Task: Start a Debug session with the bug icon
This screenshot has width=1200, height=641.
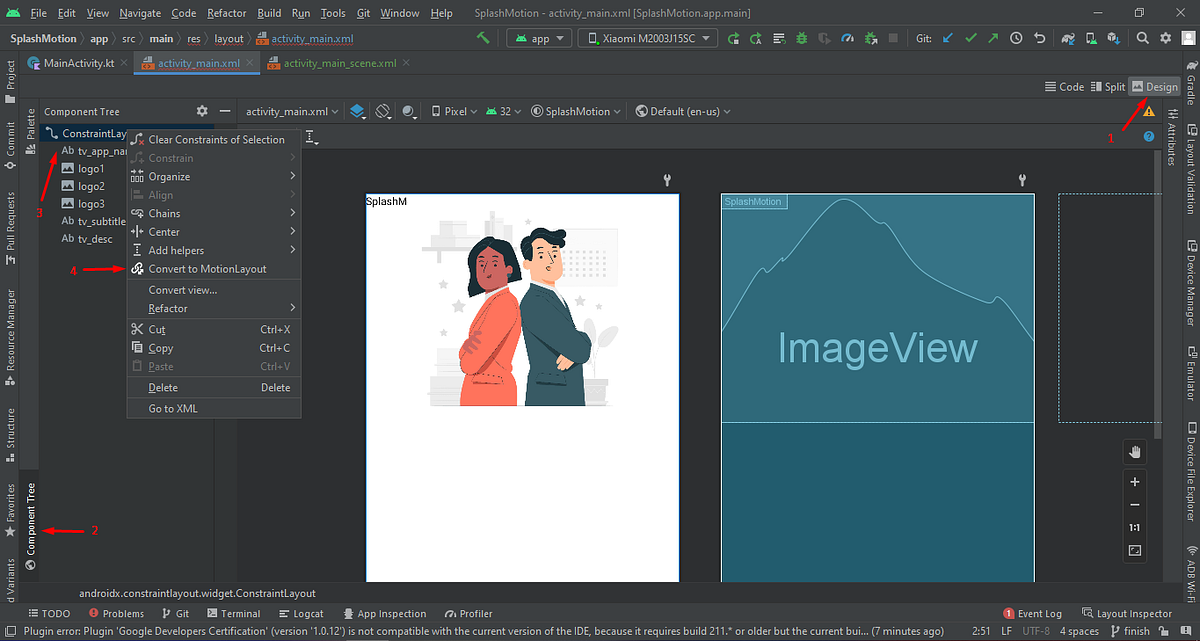Action: coord(800,37)
